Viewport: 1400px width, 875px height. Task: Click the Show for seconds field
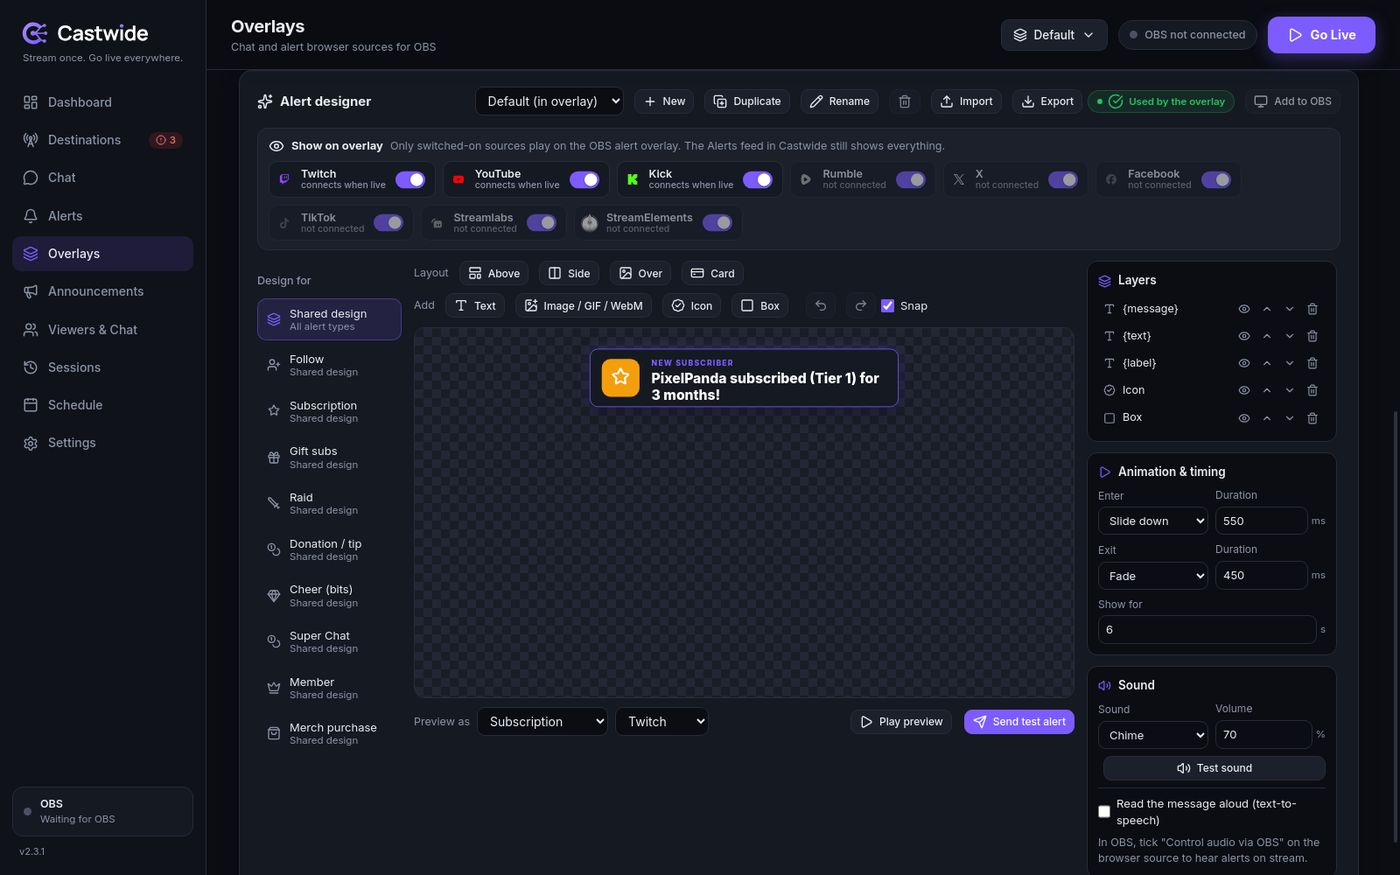1207,630
